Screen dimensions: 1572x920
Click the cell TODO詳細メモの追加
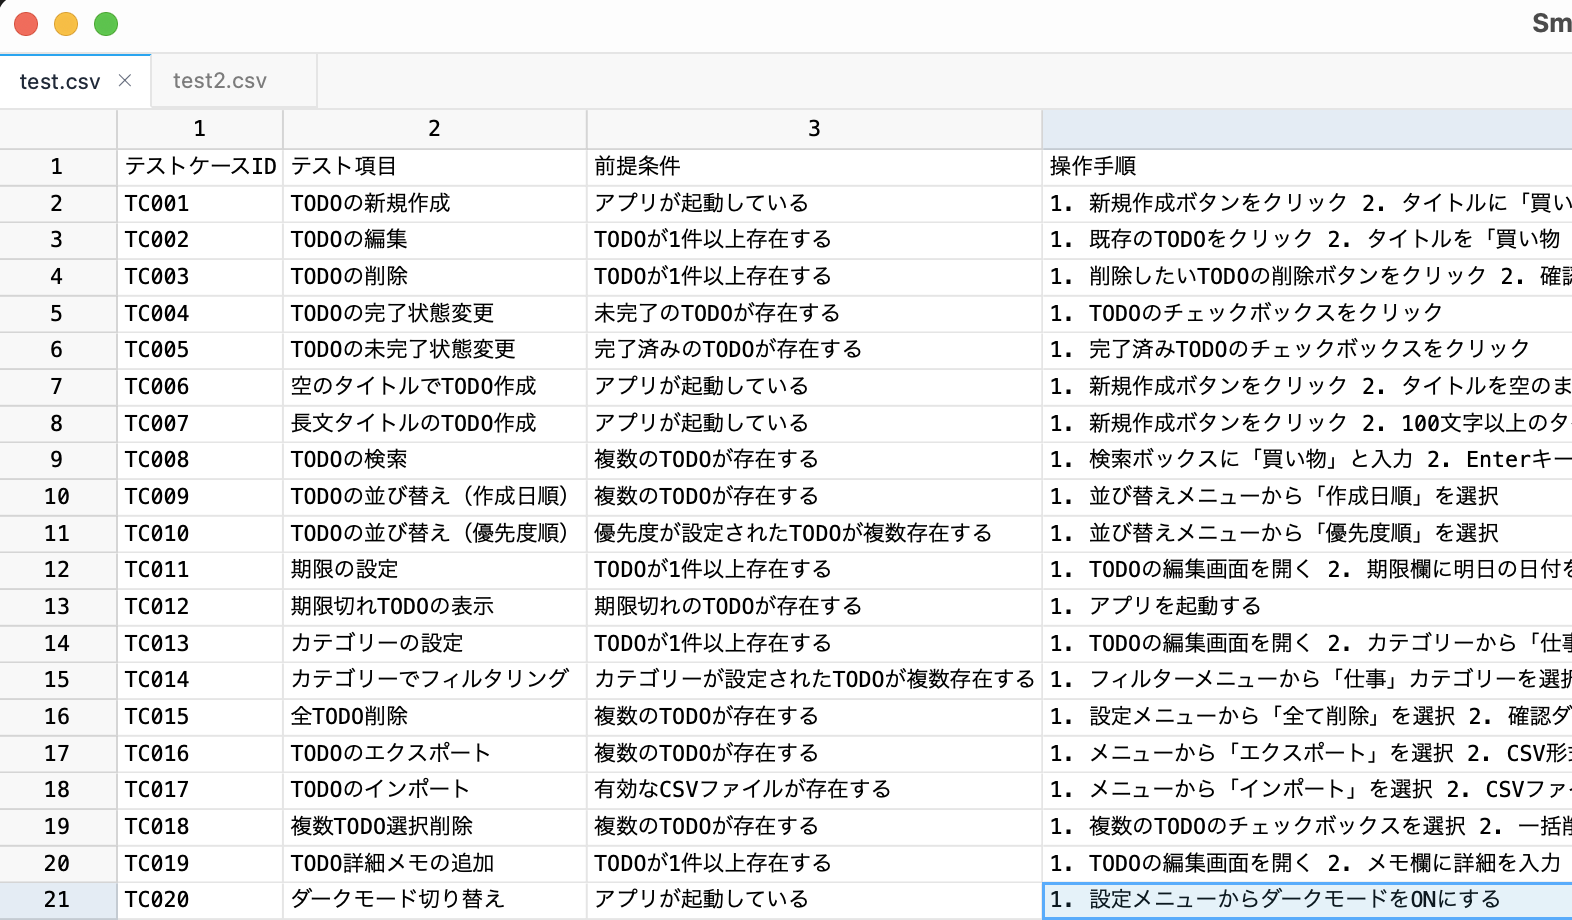point(435,864)
